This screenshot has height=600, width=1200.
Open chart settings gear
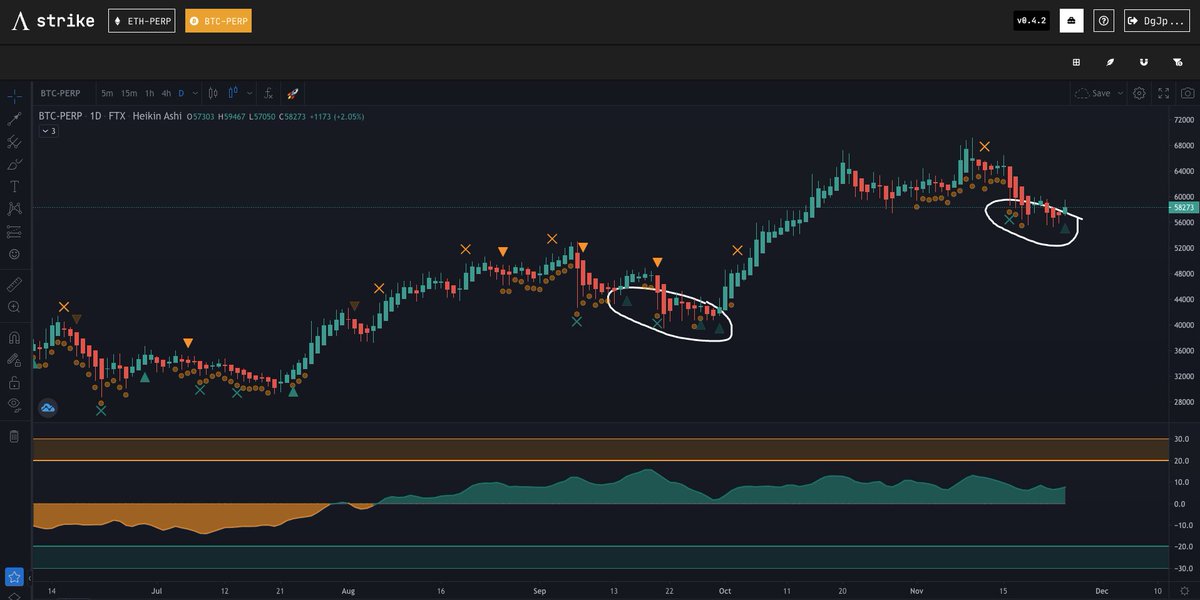point(1139,93)
